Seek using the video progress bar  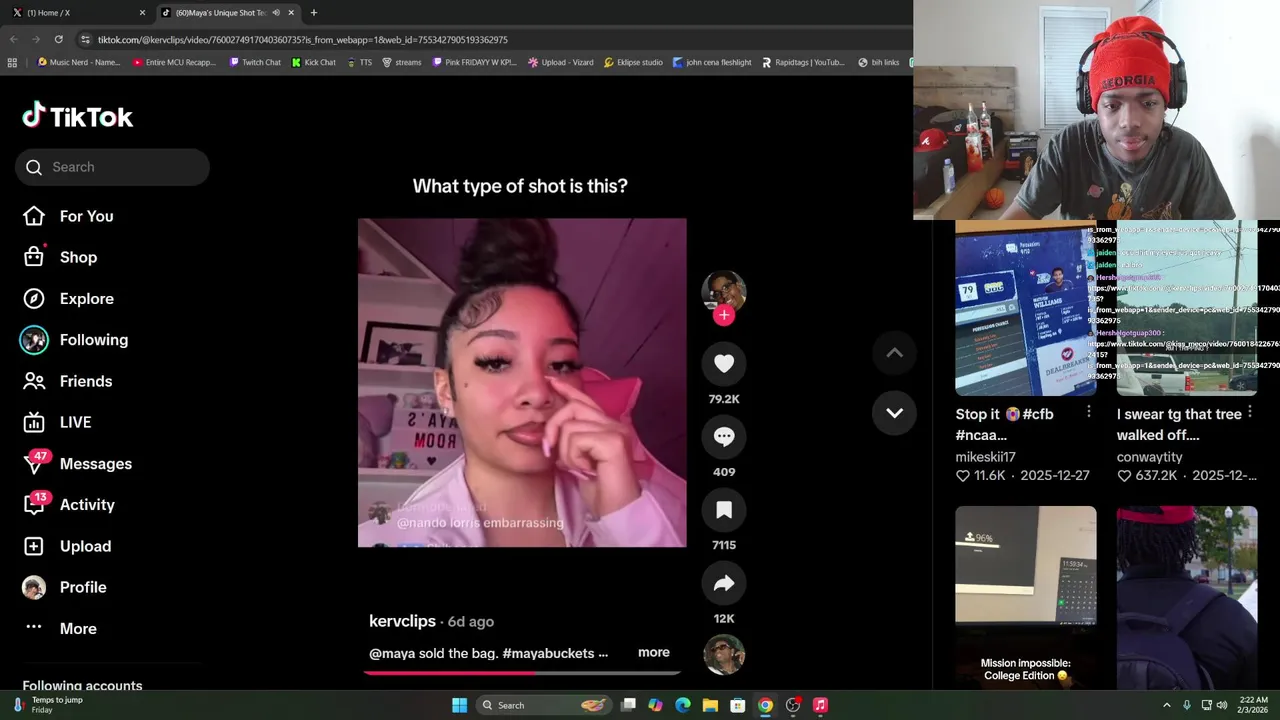522,672
